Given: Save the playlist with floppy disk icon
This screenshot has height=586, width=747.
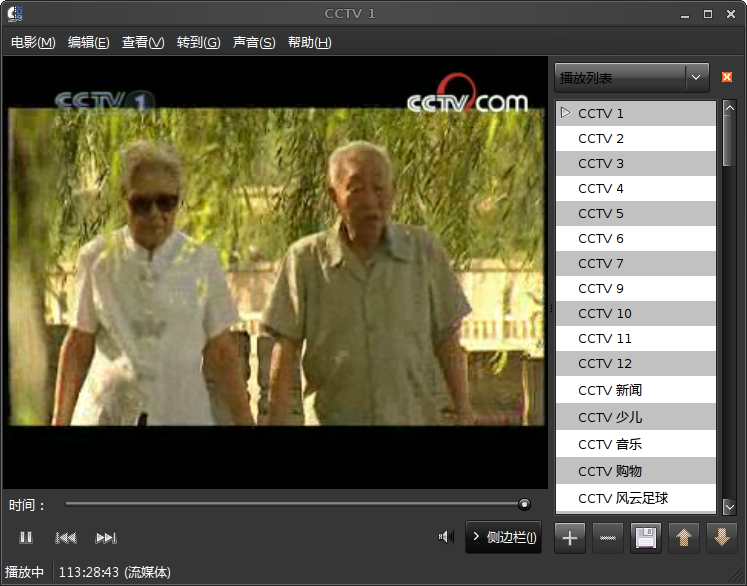Looking at the screenshot, I should click(646, 538).
